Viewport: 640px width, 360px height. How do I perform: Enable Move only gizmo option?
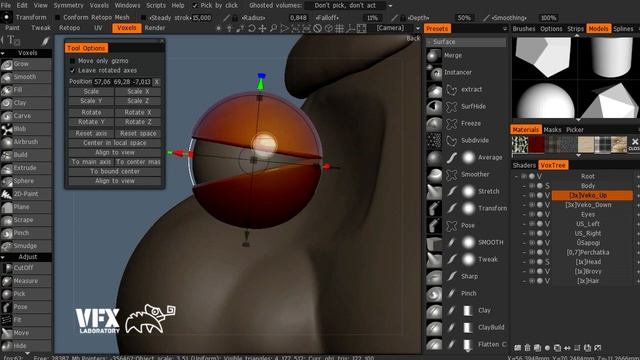point(73,61)
